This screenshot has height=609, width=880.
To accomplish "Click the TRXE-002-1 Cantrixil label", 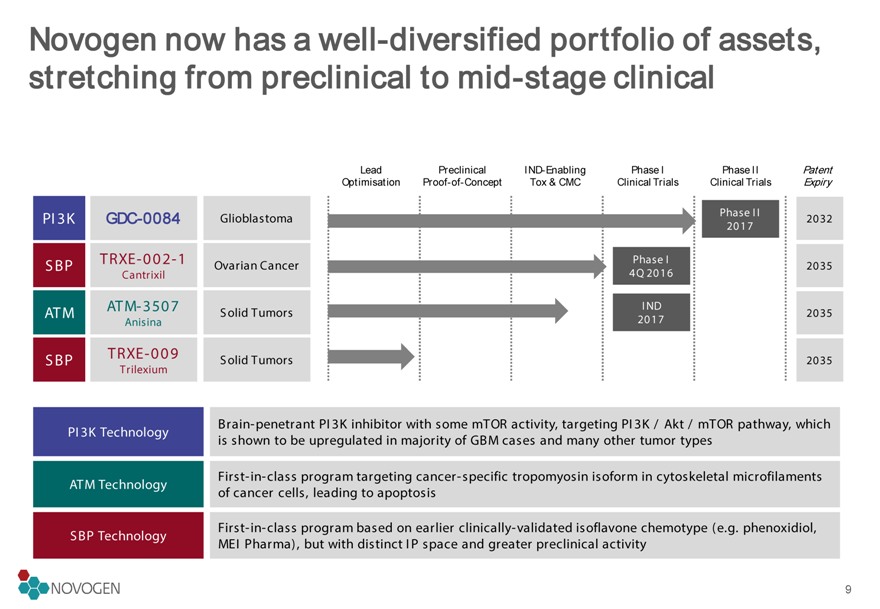I will point(144,265).
